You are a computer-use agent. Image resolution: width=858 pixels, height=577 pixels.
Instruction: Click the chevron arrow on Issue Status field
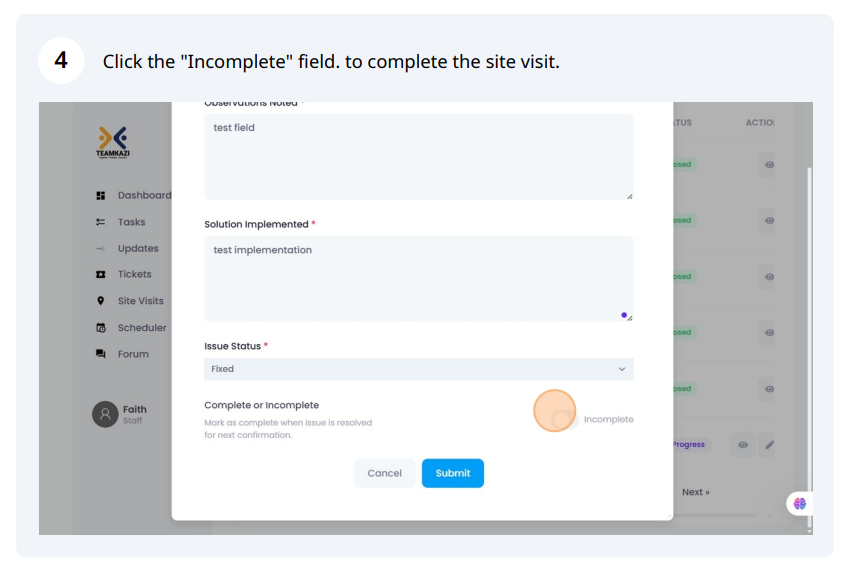(x=622, y=369)
